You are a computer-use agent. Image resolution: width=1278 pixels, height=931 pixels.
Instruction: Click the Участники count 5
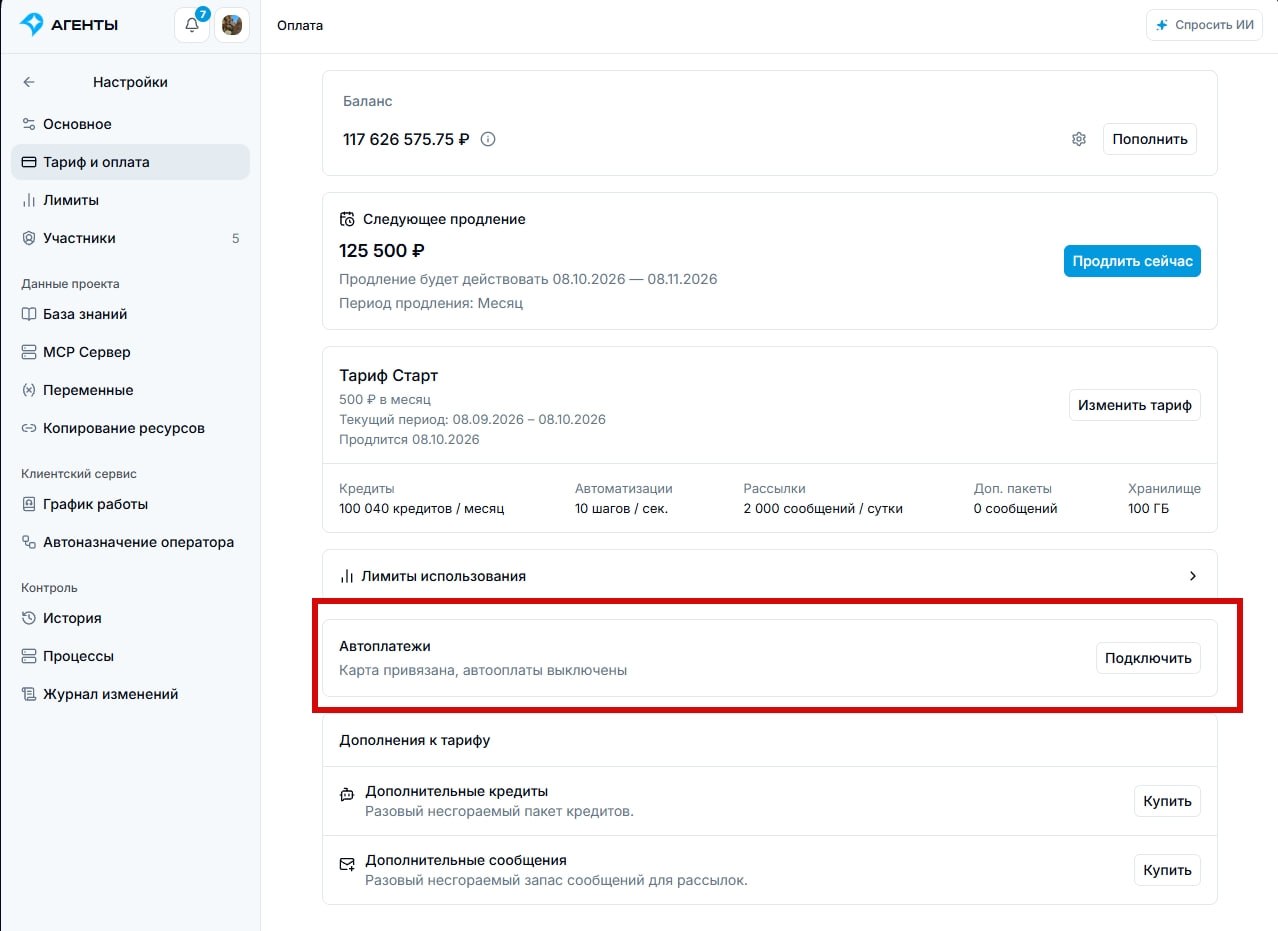point(236,238)
